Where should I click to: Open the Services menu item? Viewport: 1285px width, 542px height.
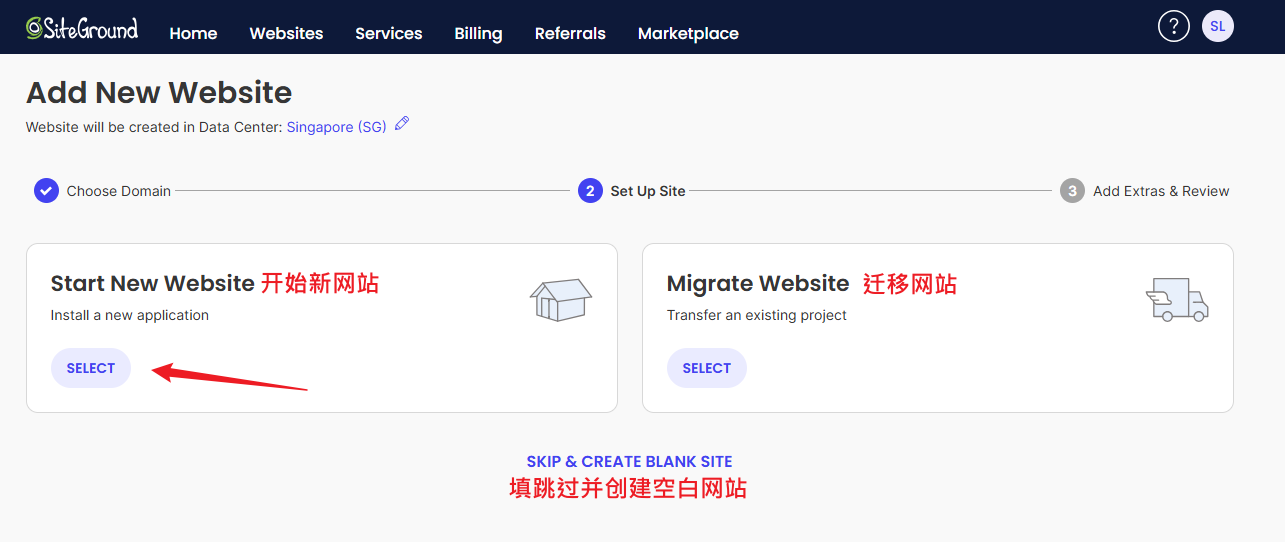(x=388, y=33)
